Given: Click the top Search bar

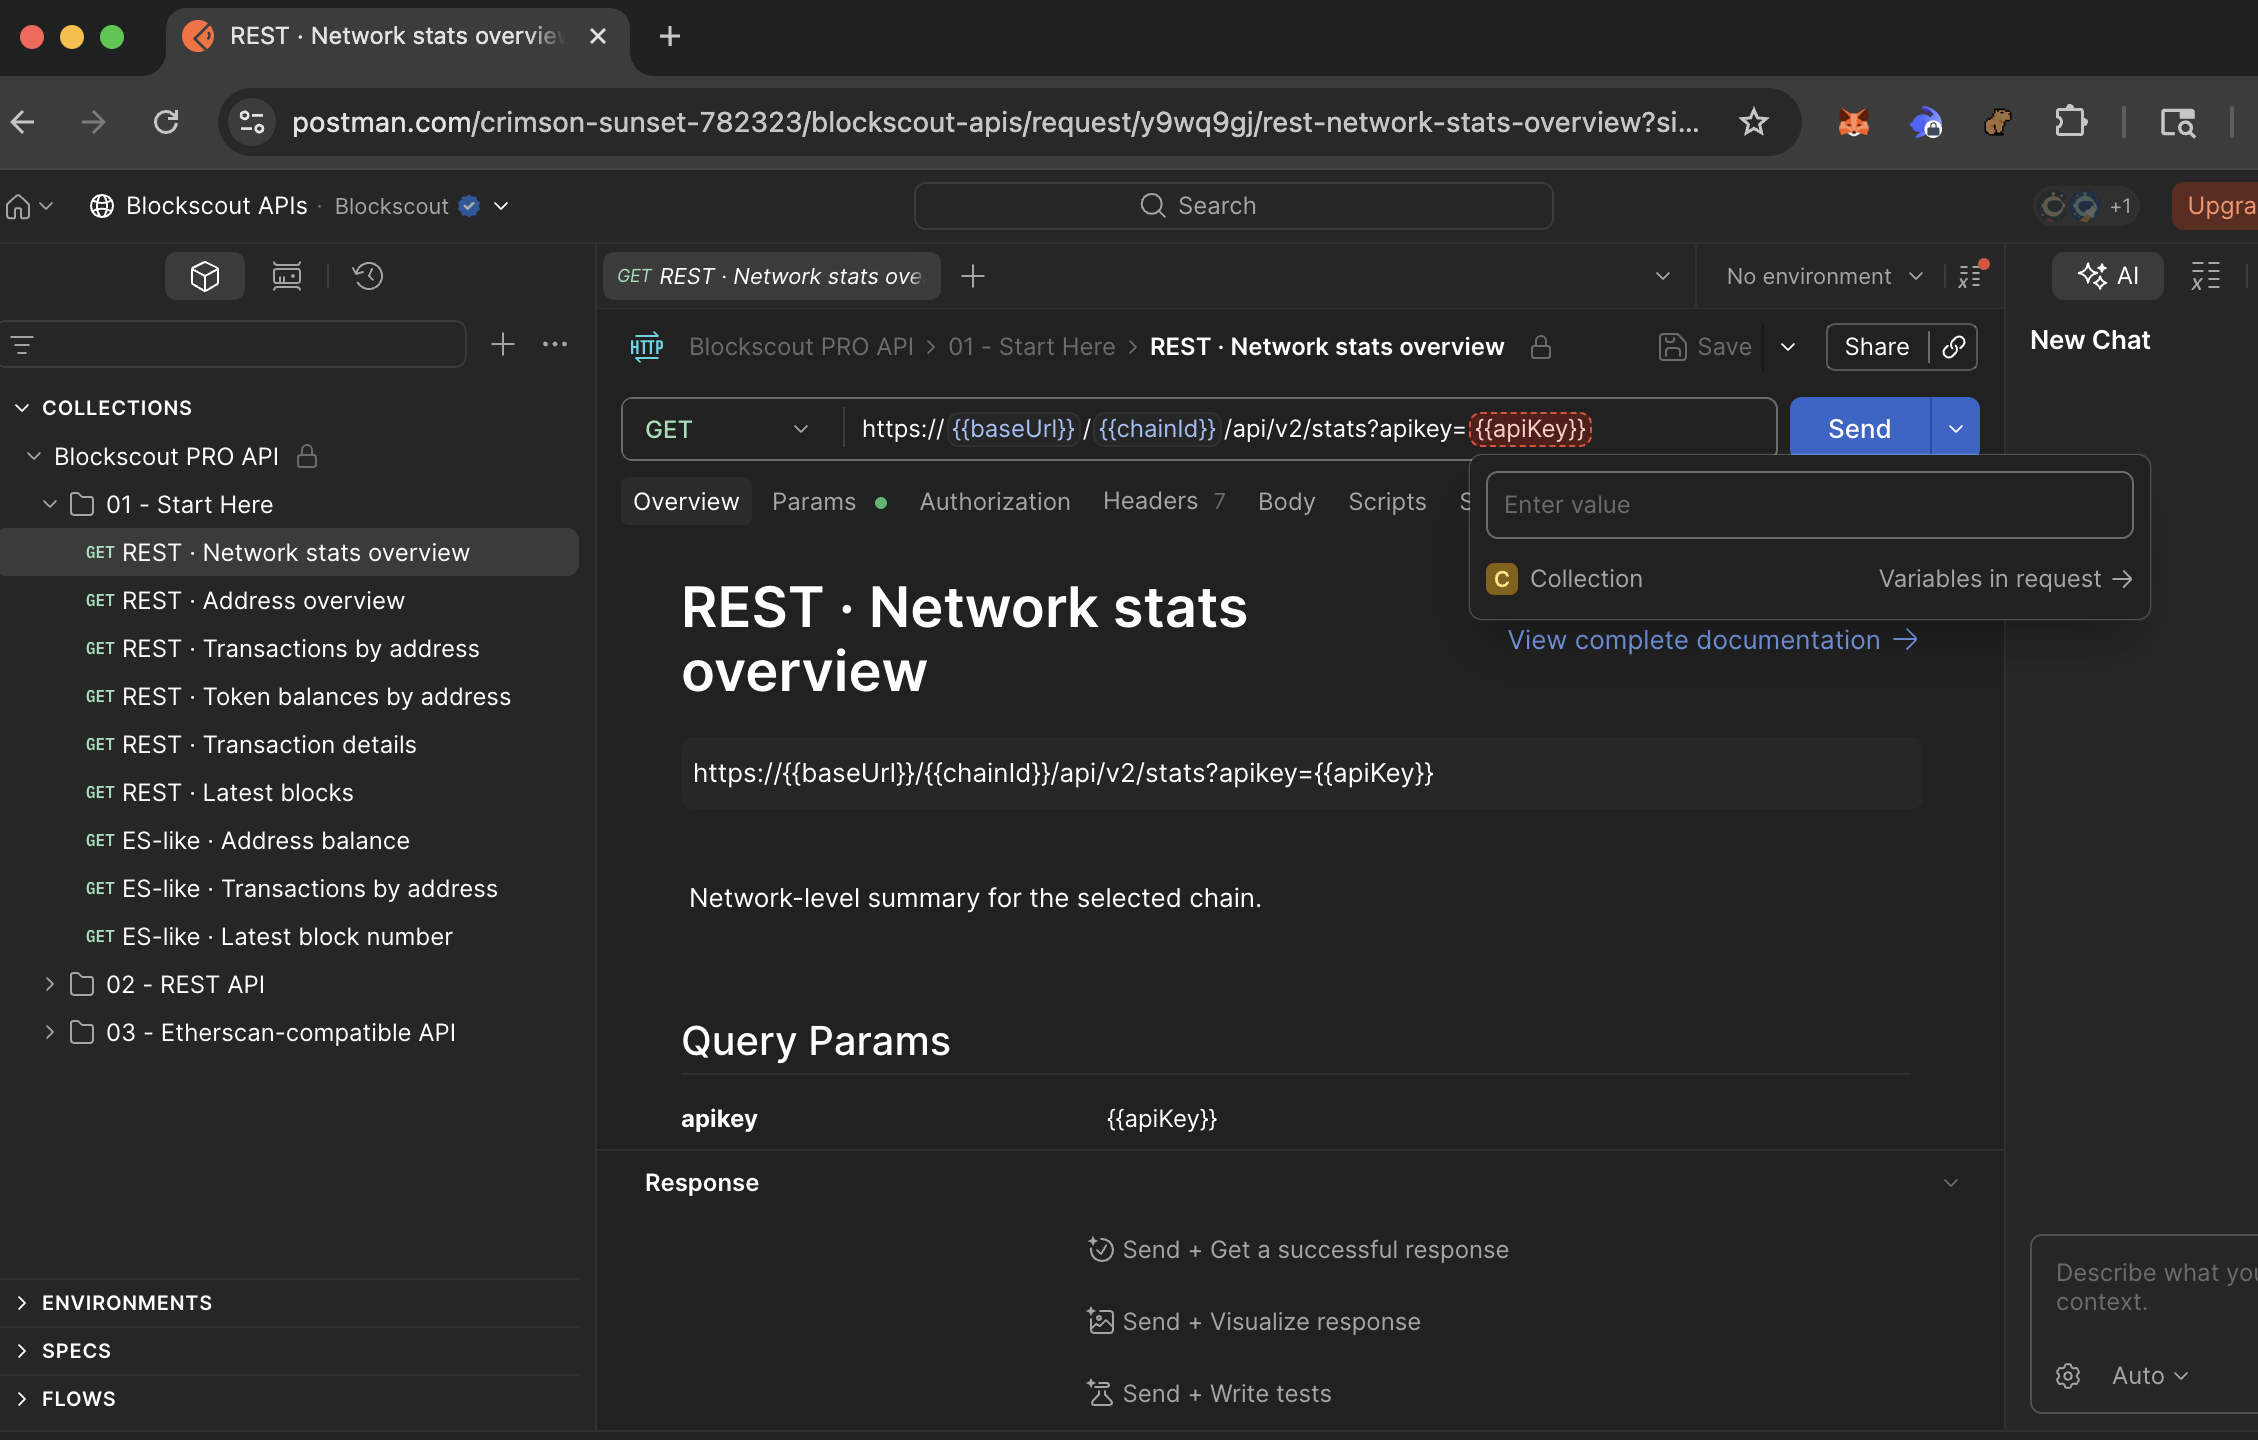Looking at the screenshot, I should click(1233, 206).
